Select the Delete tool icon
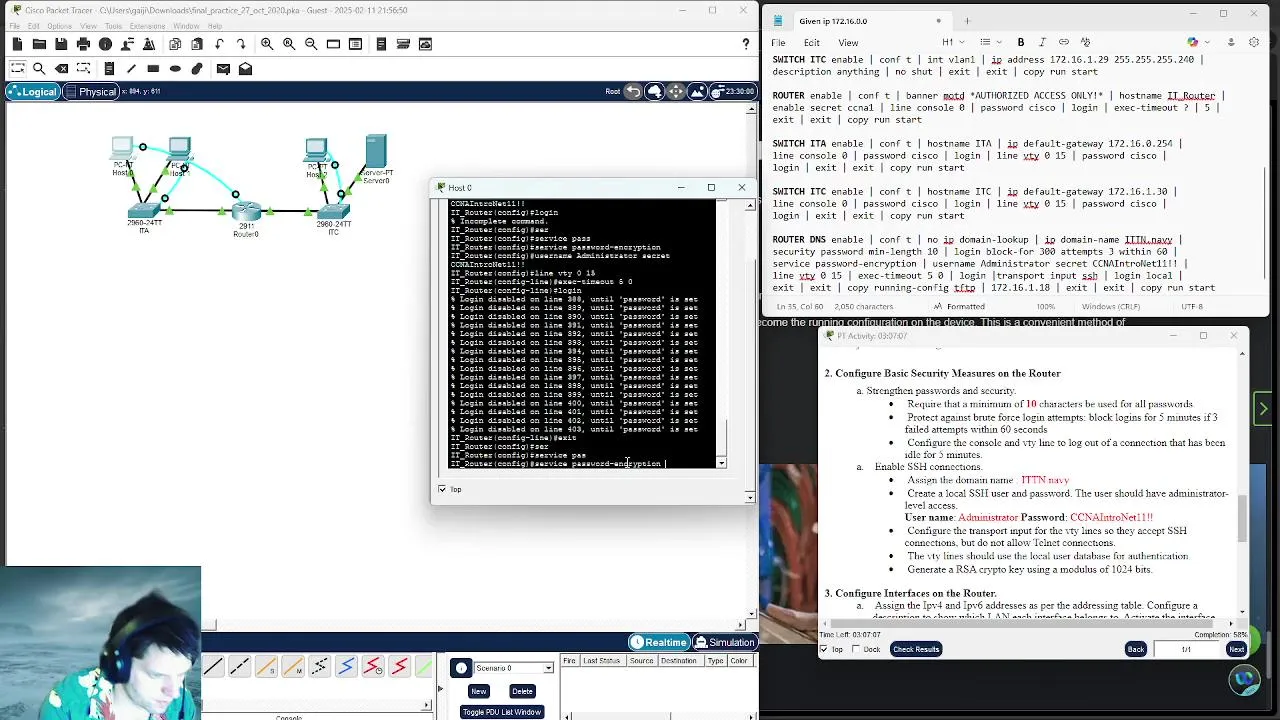 (x=61, y=69)
